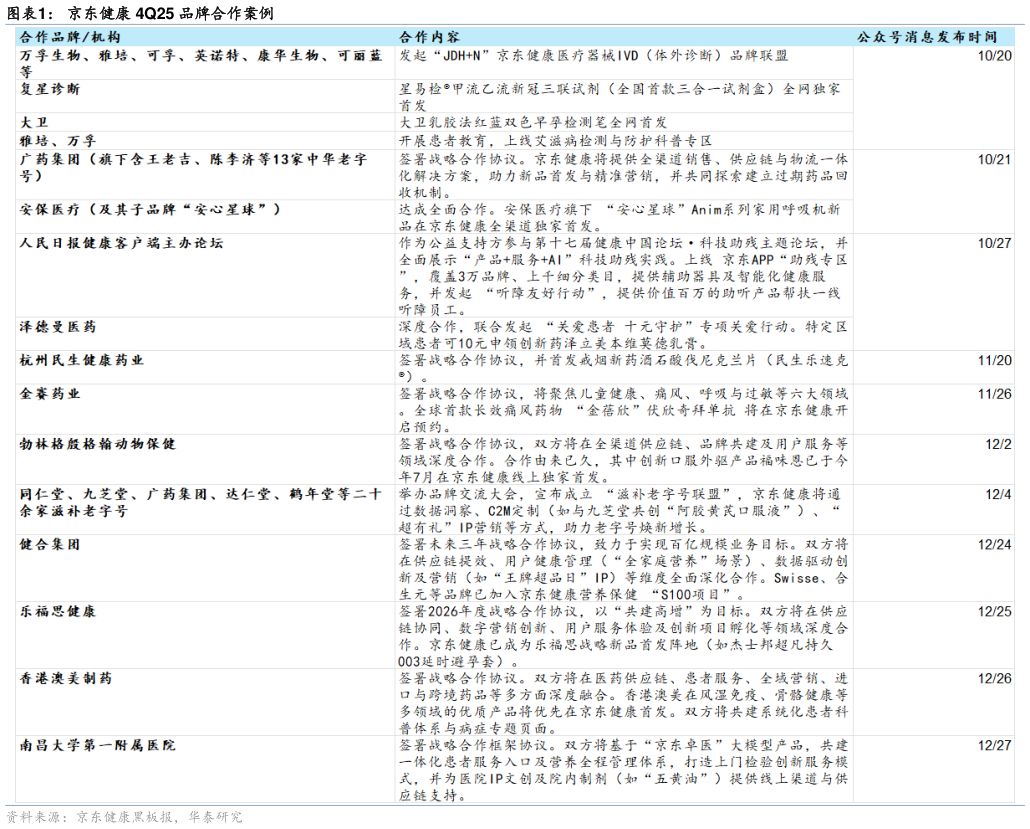
Task: Select the 杭州民生健康药业 brand cell
Action: 82,360
